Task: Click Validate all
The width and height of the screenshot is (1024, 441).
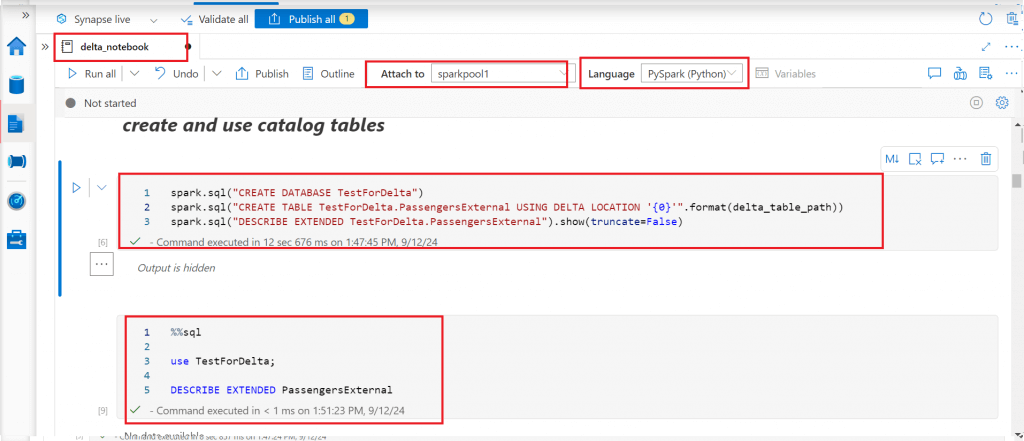Action: 215,19
